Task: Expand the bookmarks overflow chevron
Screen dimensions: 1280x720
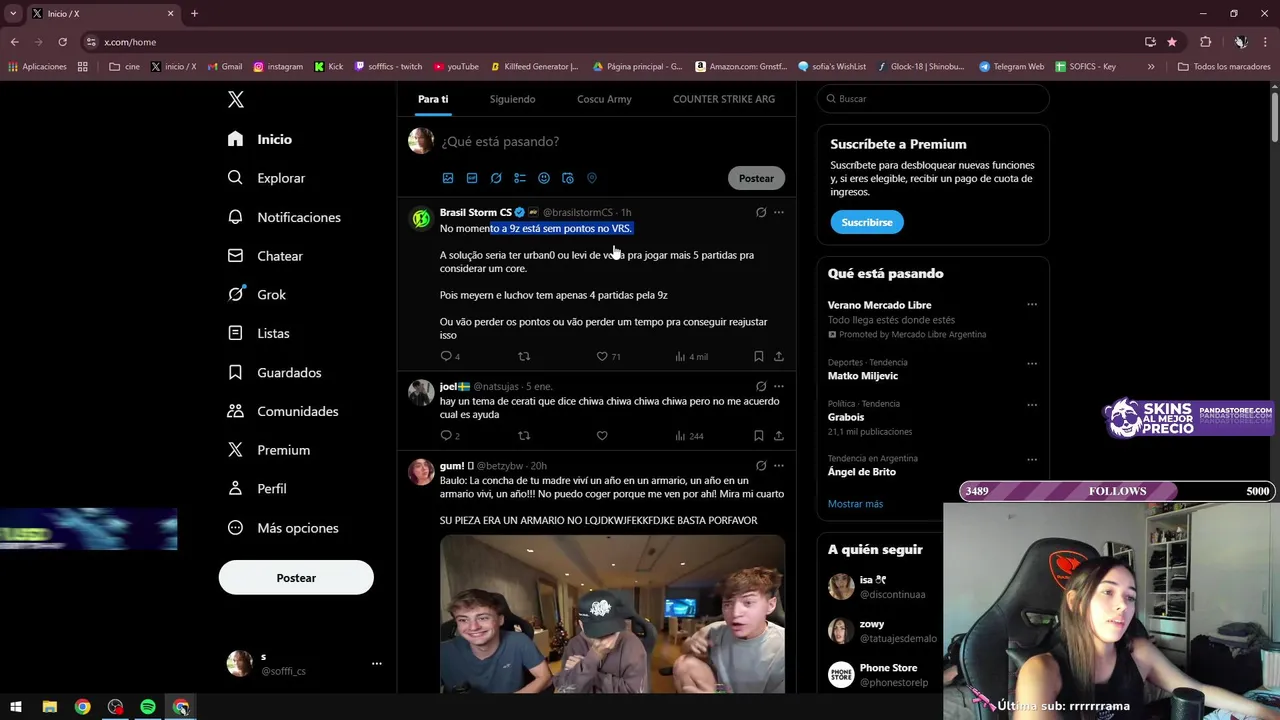Action: (x=1151, y=67)
